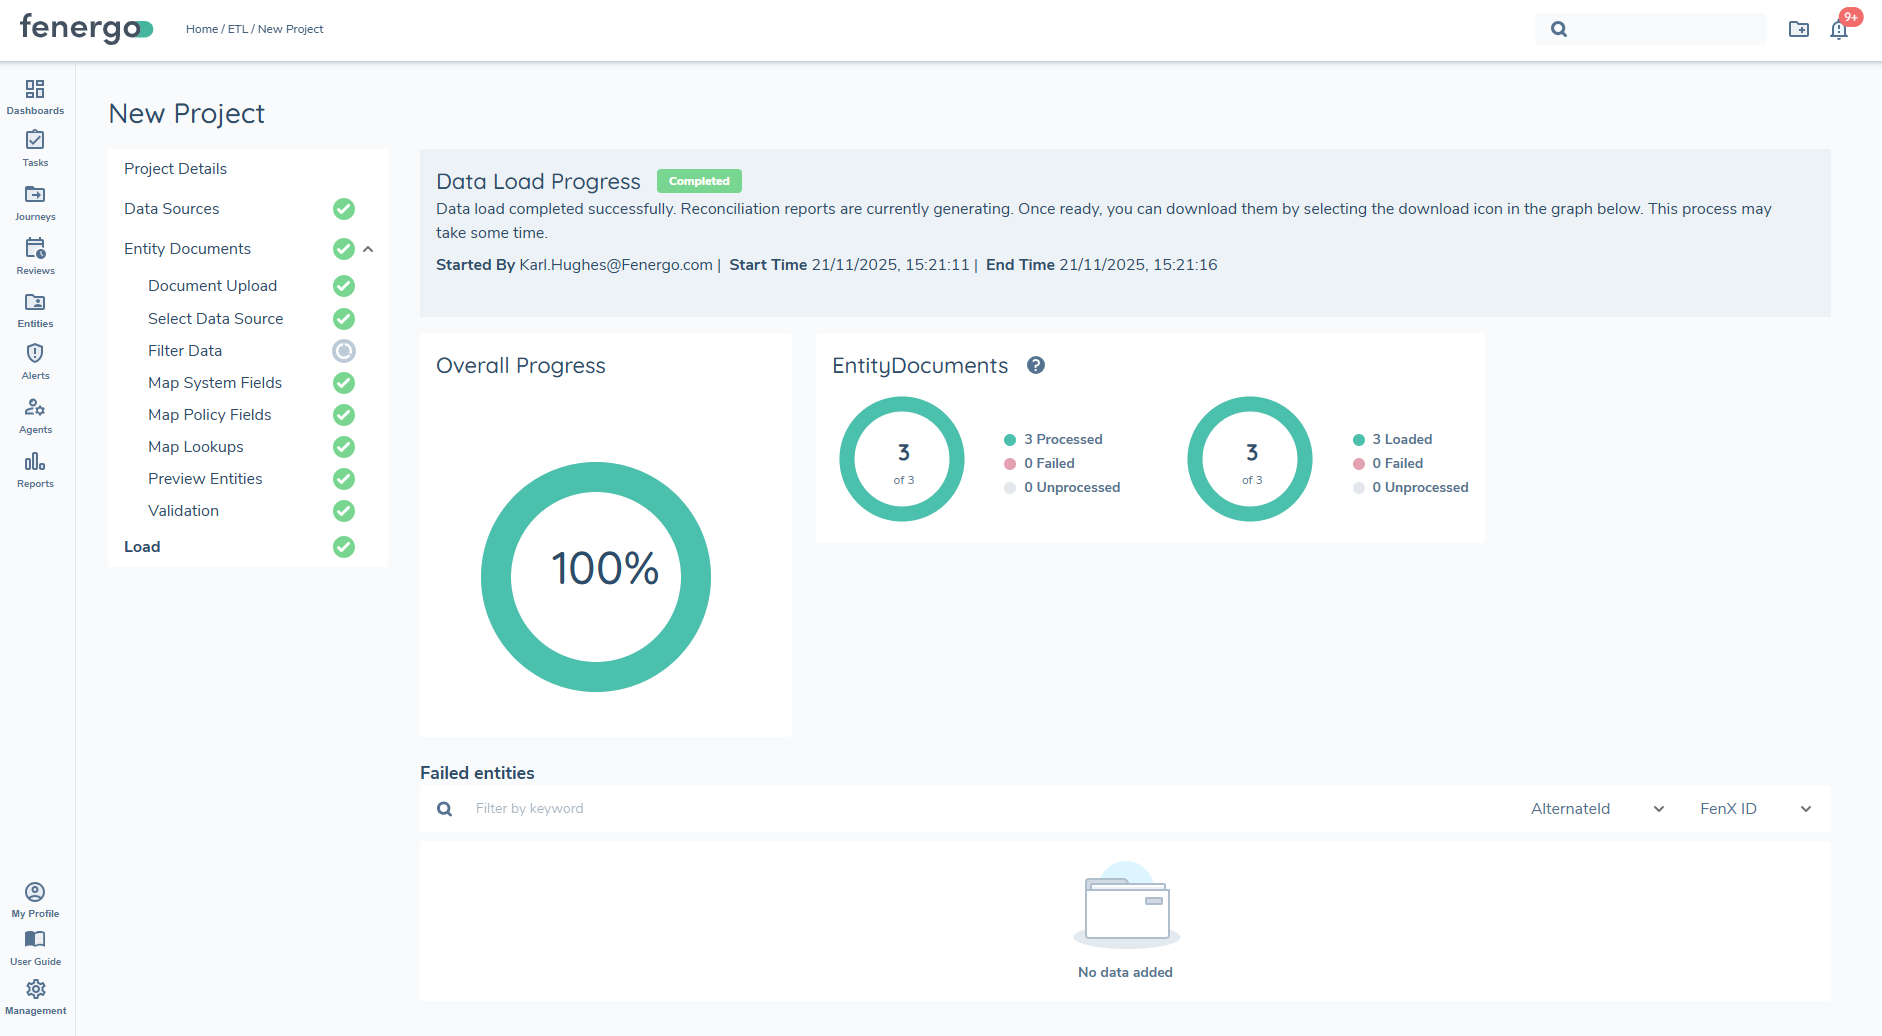The width and height of the screenshot is (1882, 1036).
Task: Select the Entities sidebar icon
Action: 35,308
